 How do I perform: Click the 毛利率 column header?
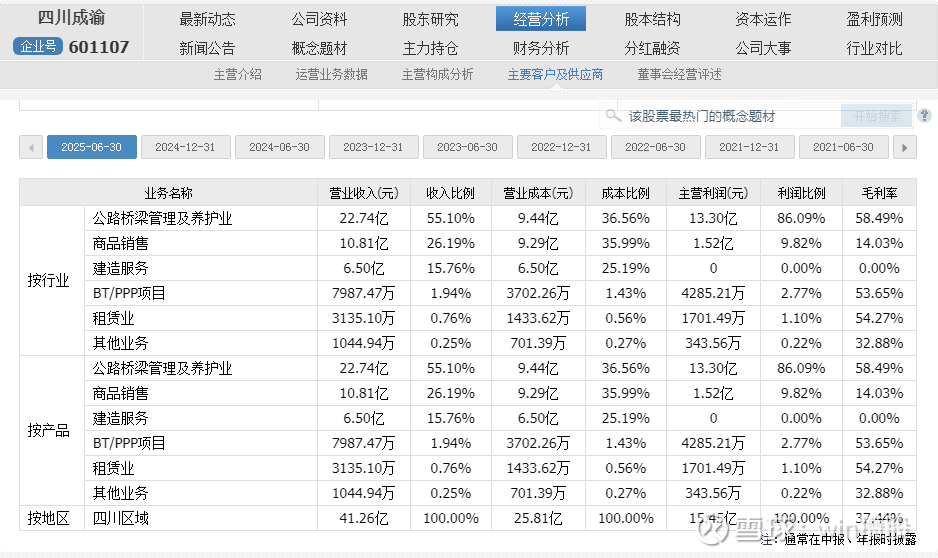[x=879, y=193]
